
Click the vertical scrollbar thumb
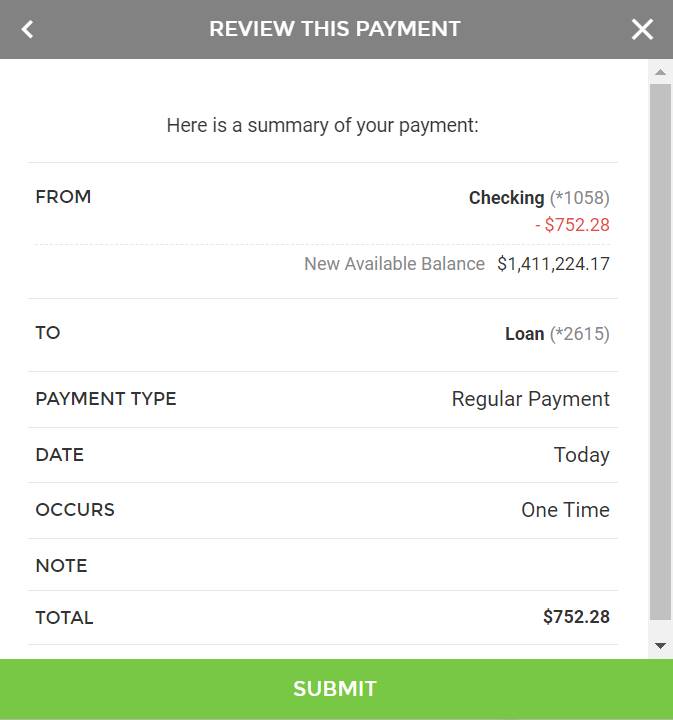click(x=660, y=350)
